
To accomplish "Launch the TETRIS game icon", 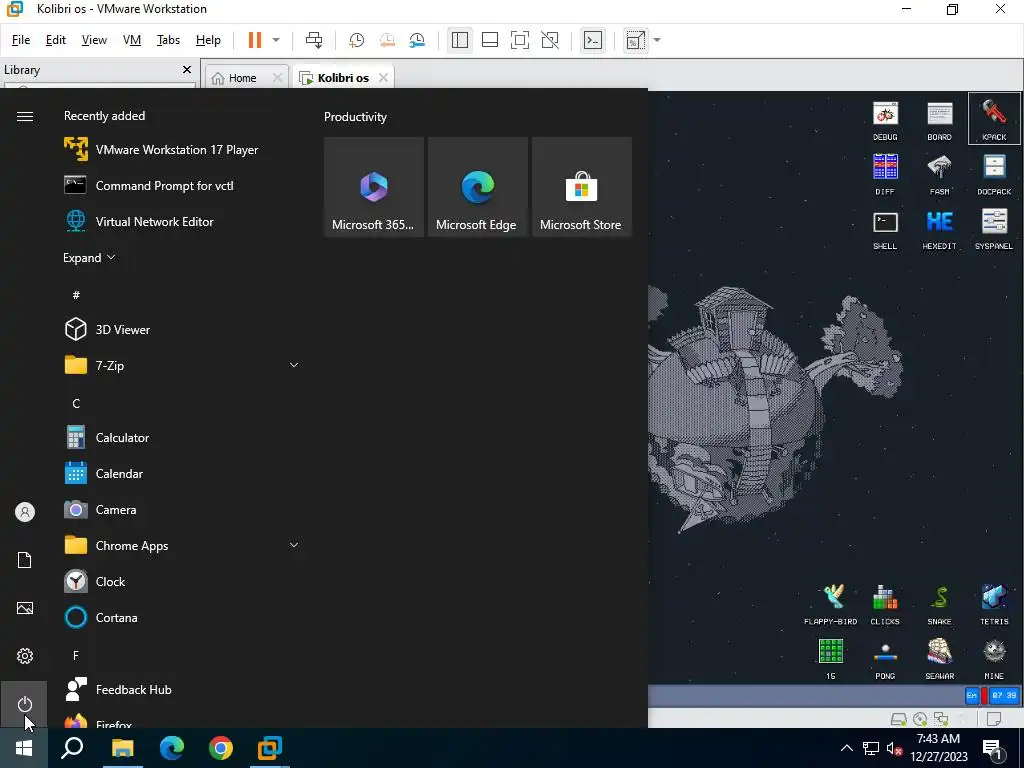I will pos(994,605).
